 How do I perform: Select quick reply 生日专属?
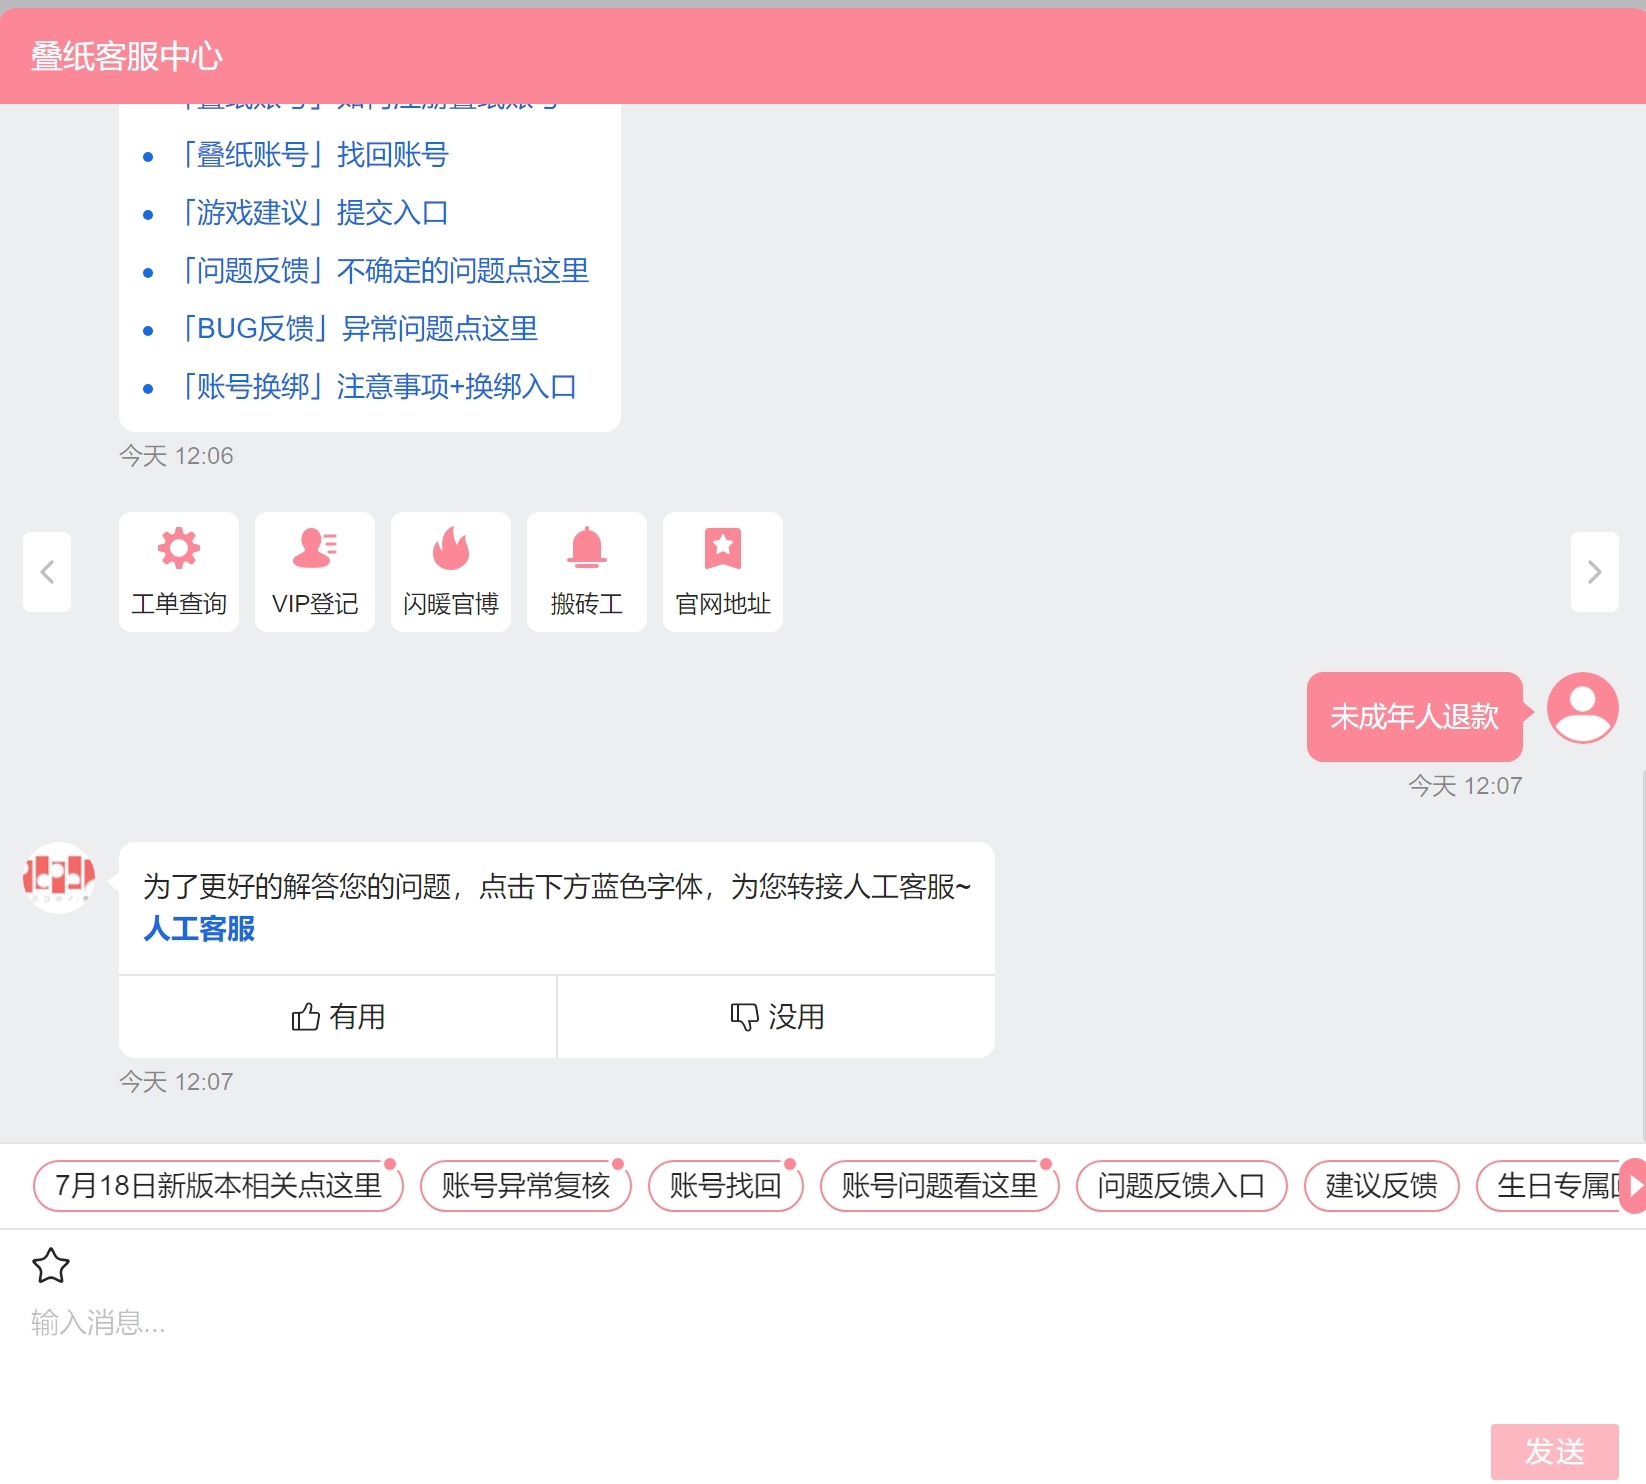tap(1548, 1186)
